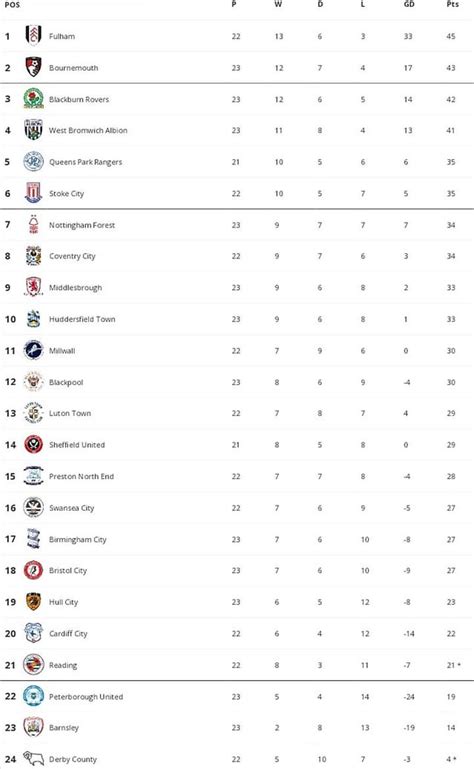Click the Pts column header
This screenshot has width=474, height=769.
click(452, 4)
